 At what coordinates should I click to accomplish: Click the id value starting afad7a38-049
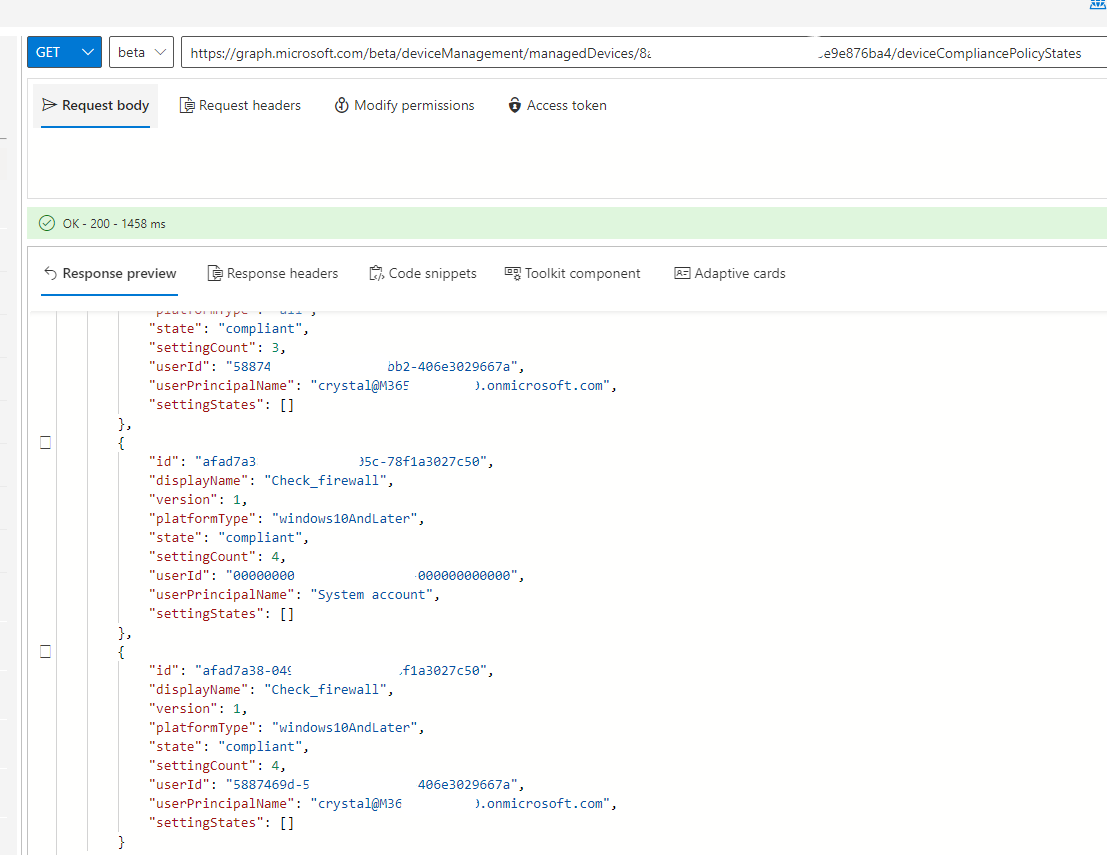[x=340, y=670]
